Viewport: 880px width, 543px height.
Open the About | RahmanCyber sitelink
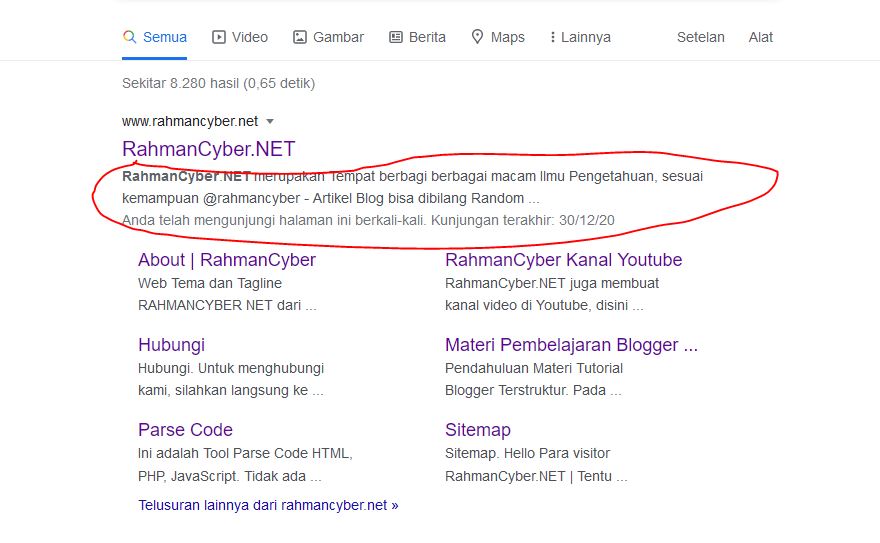point(227,260)
